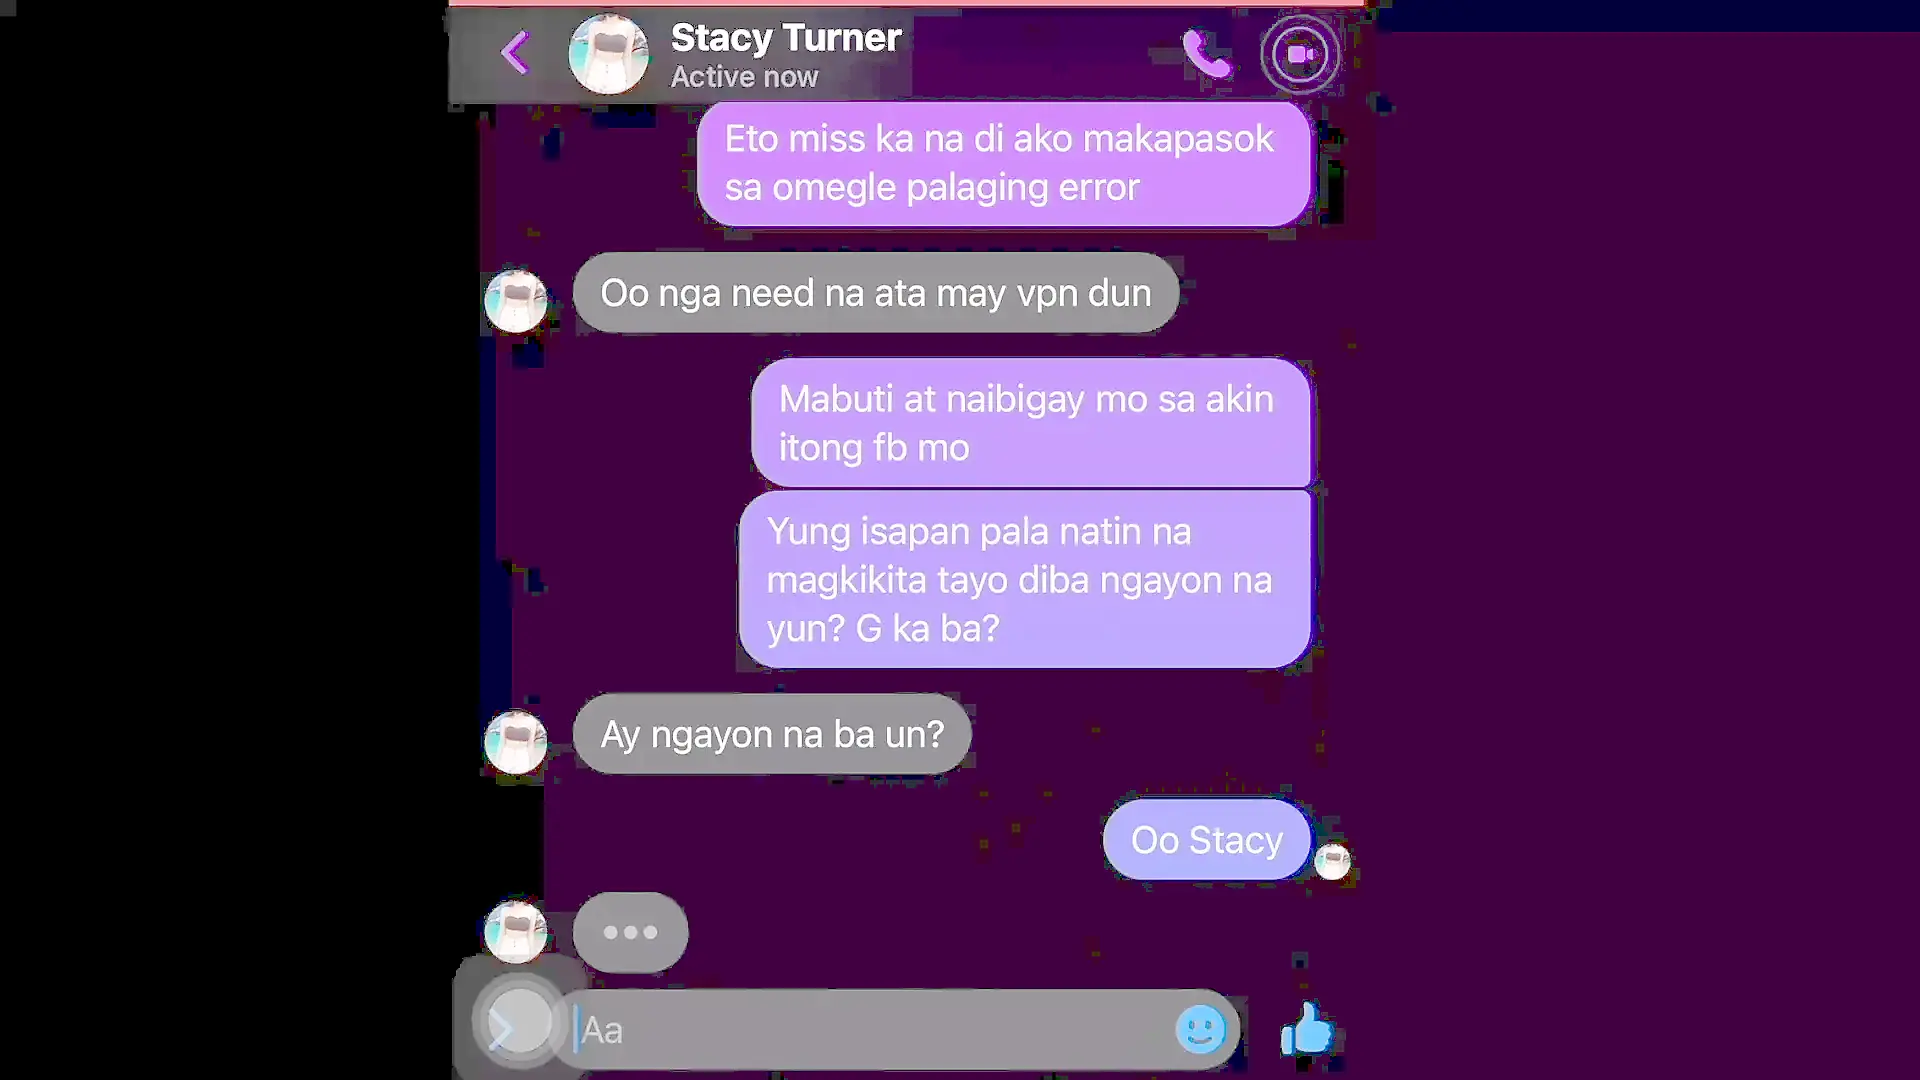Send a thumbs-up like
The image size is (1920, 1080).
click(x=1307, y=1029)
